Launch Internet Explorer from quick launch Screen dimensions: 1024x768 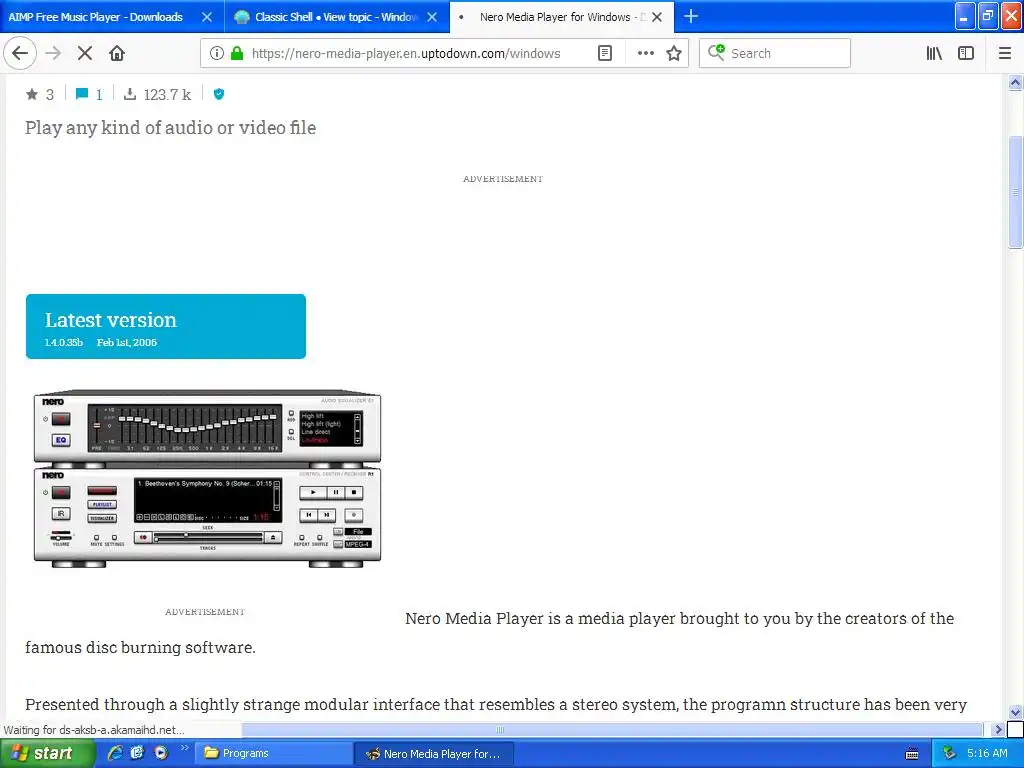[x=115, y=753]
